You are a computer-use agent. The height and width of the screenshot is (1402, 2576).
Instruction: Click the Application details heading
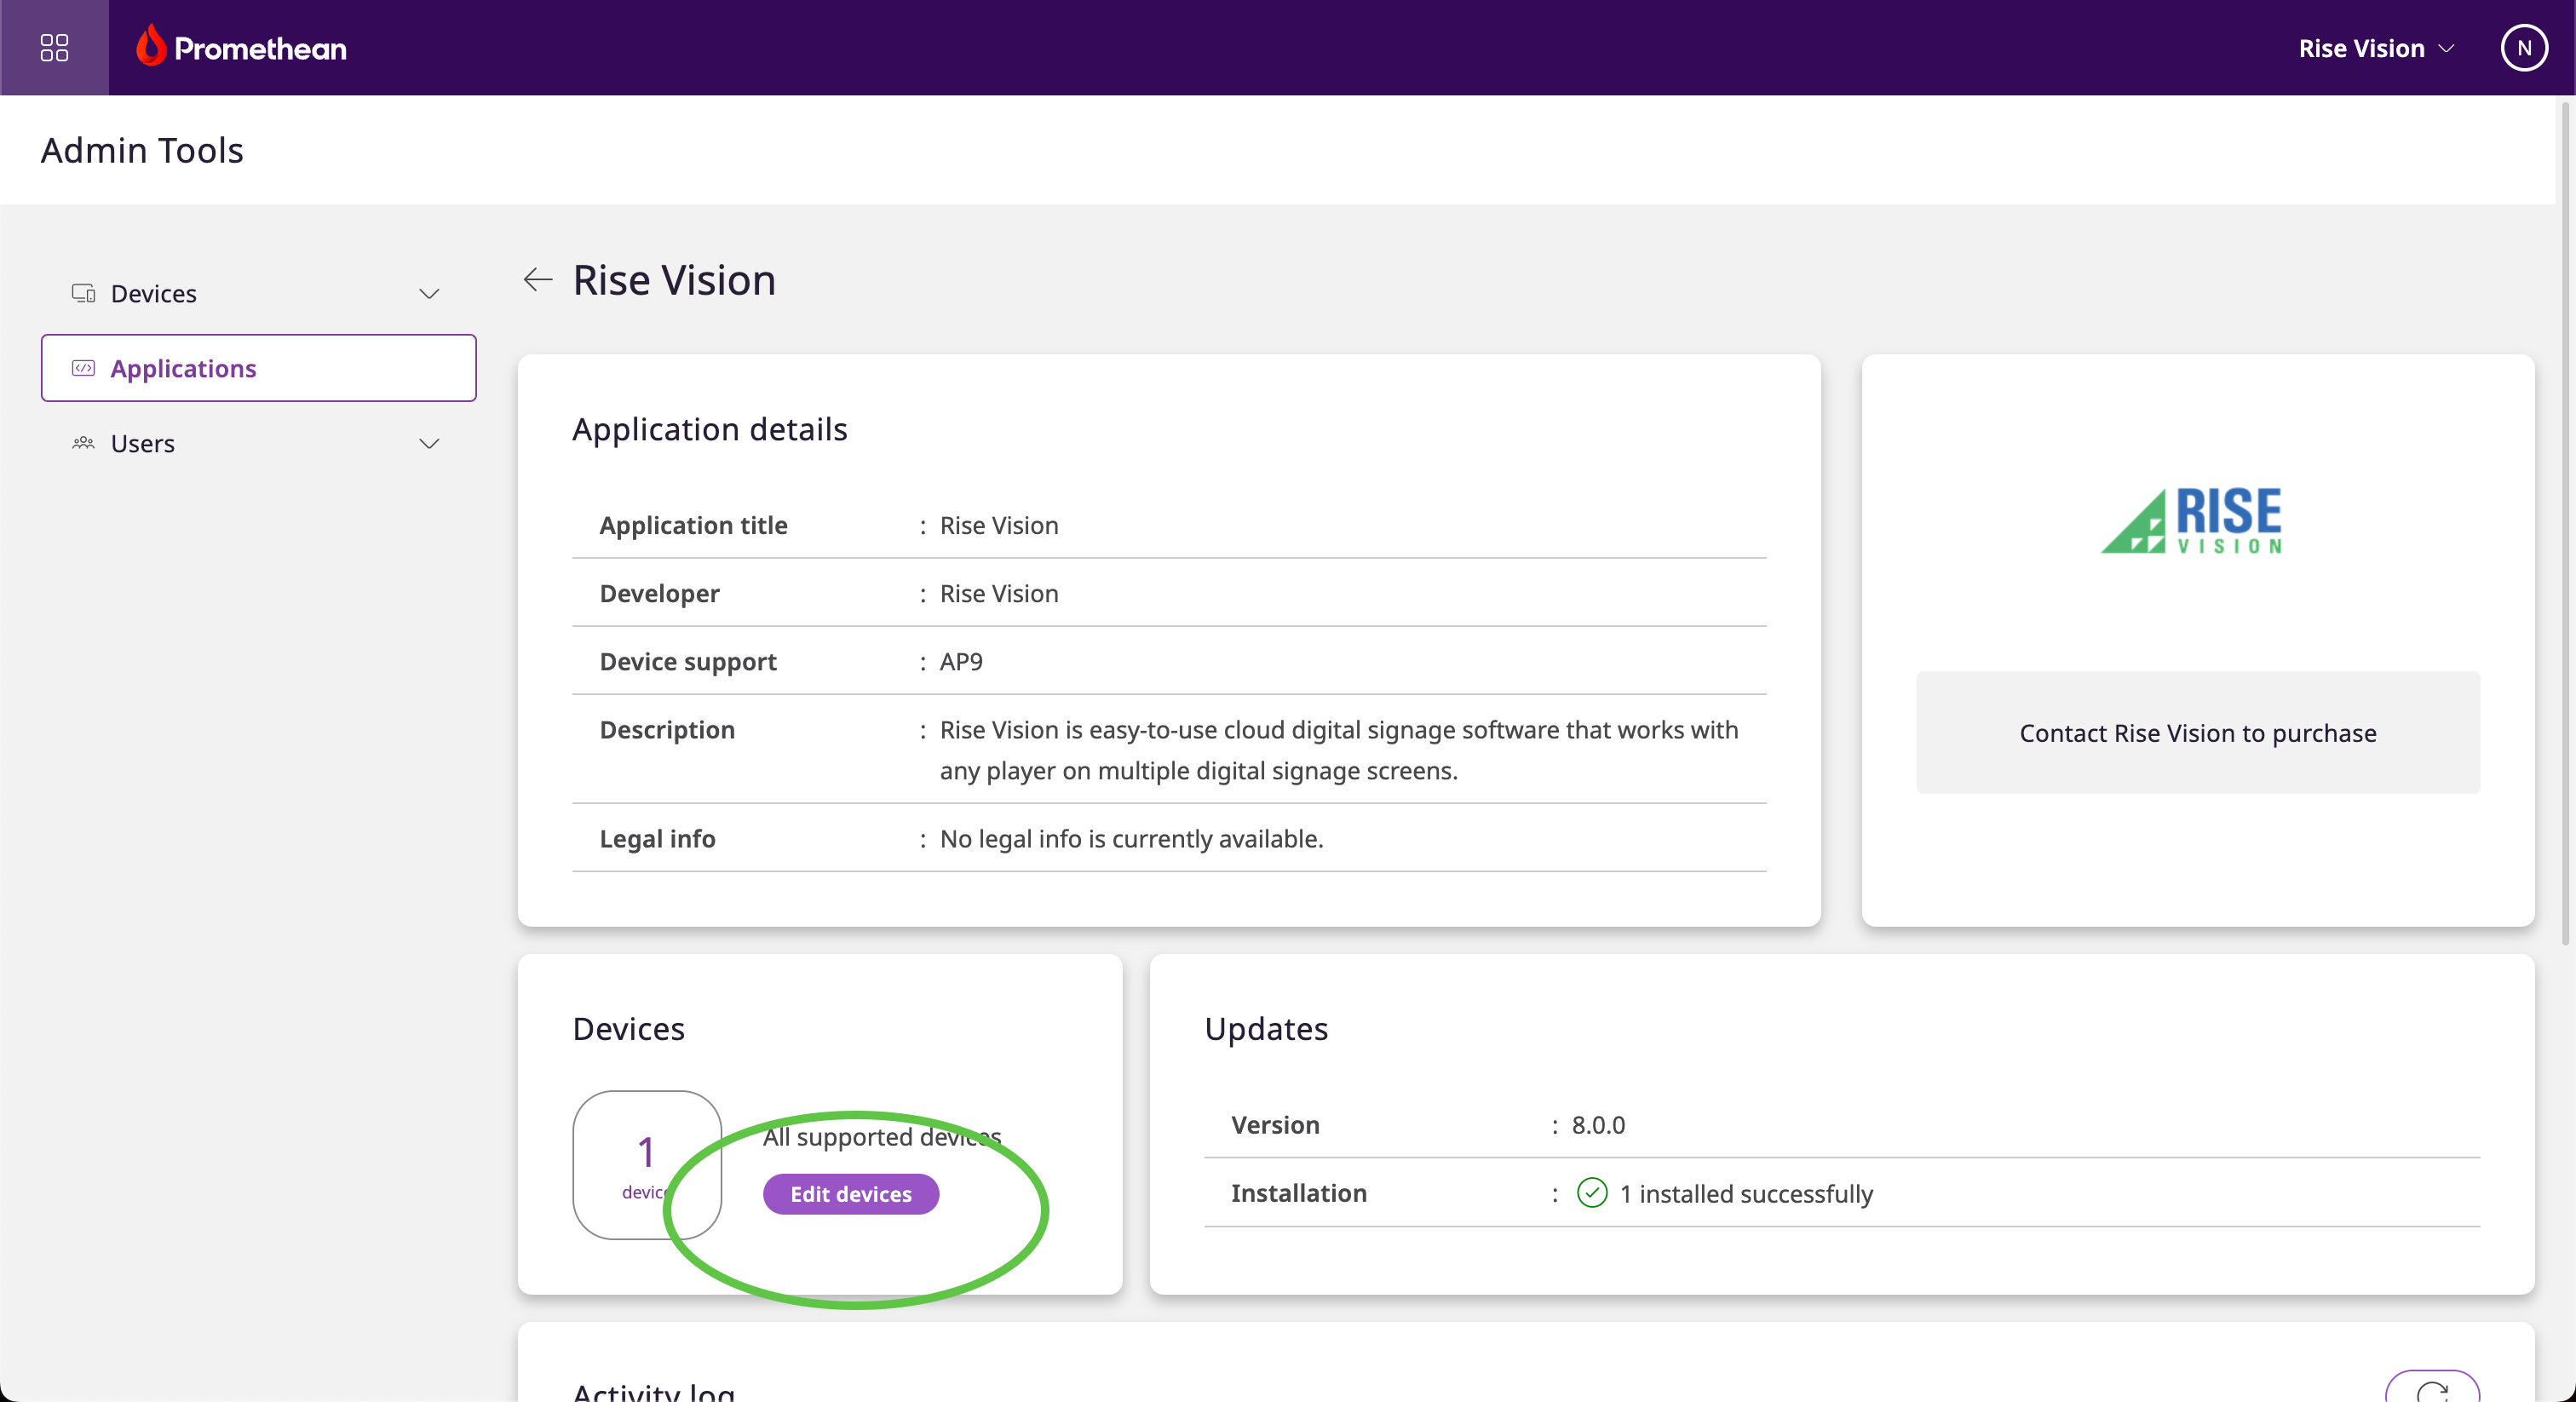point(709,429)
